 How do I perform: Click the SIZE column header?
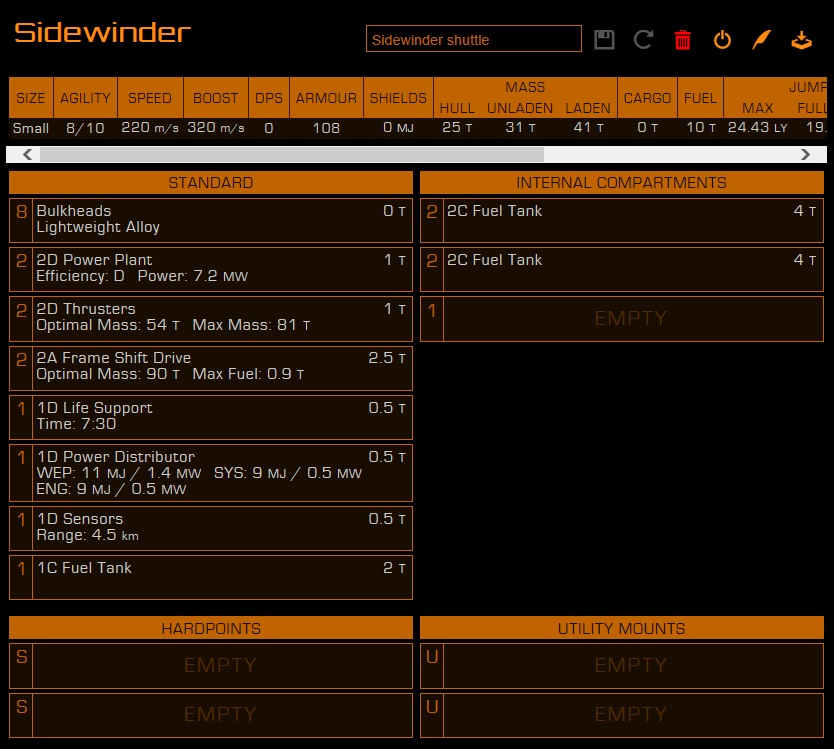31,98
